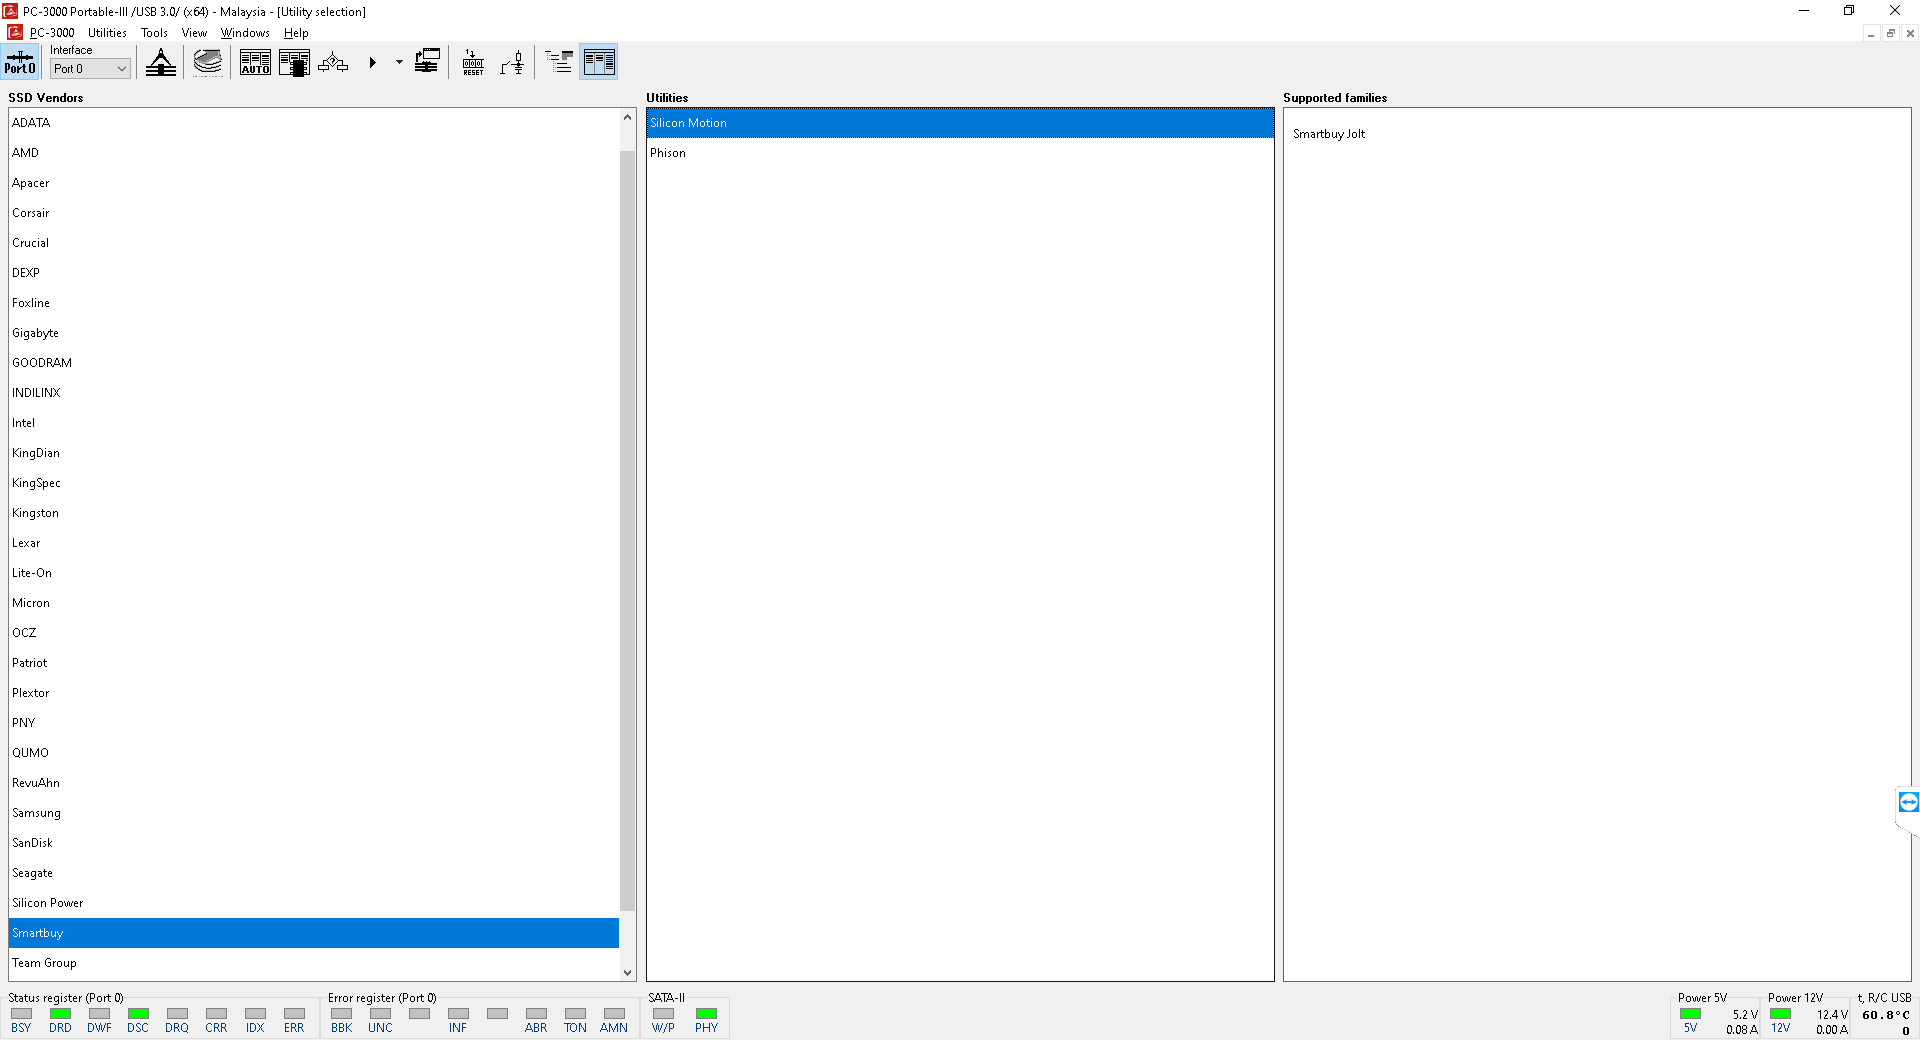Image resolution: width=1920 pixels, height=1040 pixels.
Task: Select Kingston in SSD Vendors list
Action: (36, 513)
